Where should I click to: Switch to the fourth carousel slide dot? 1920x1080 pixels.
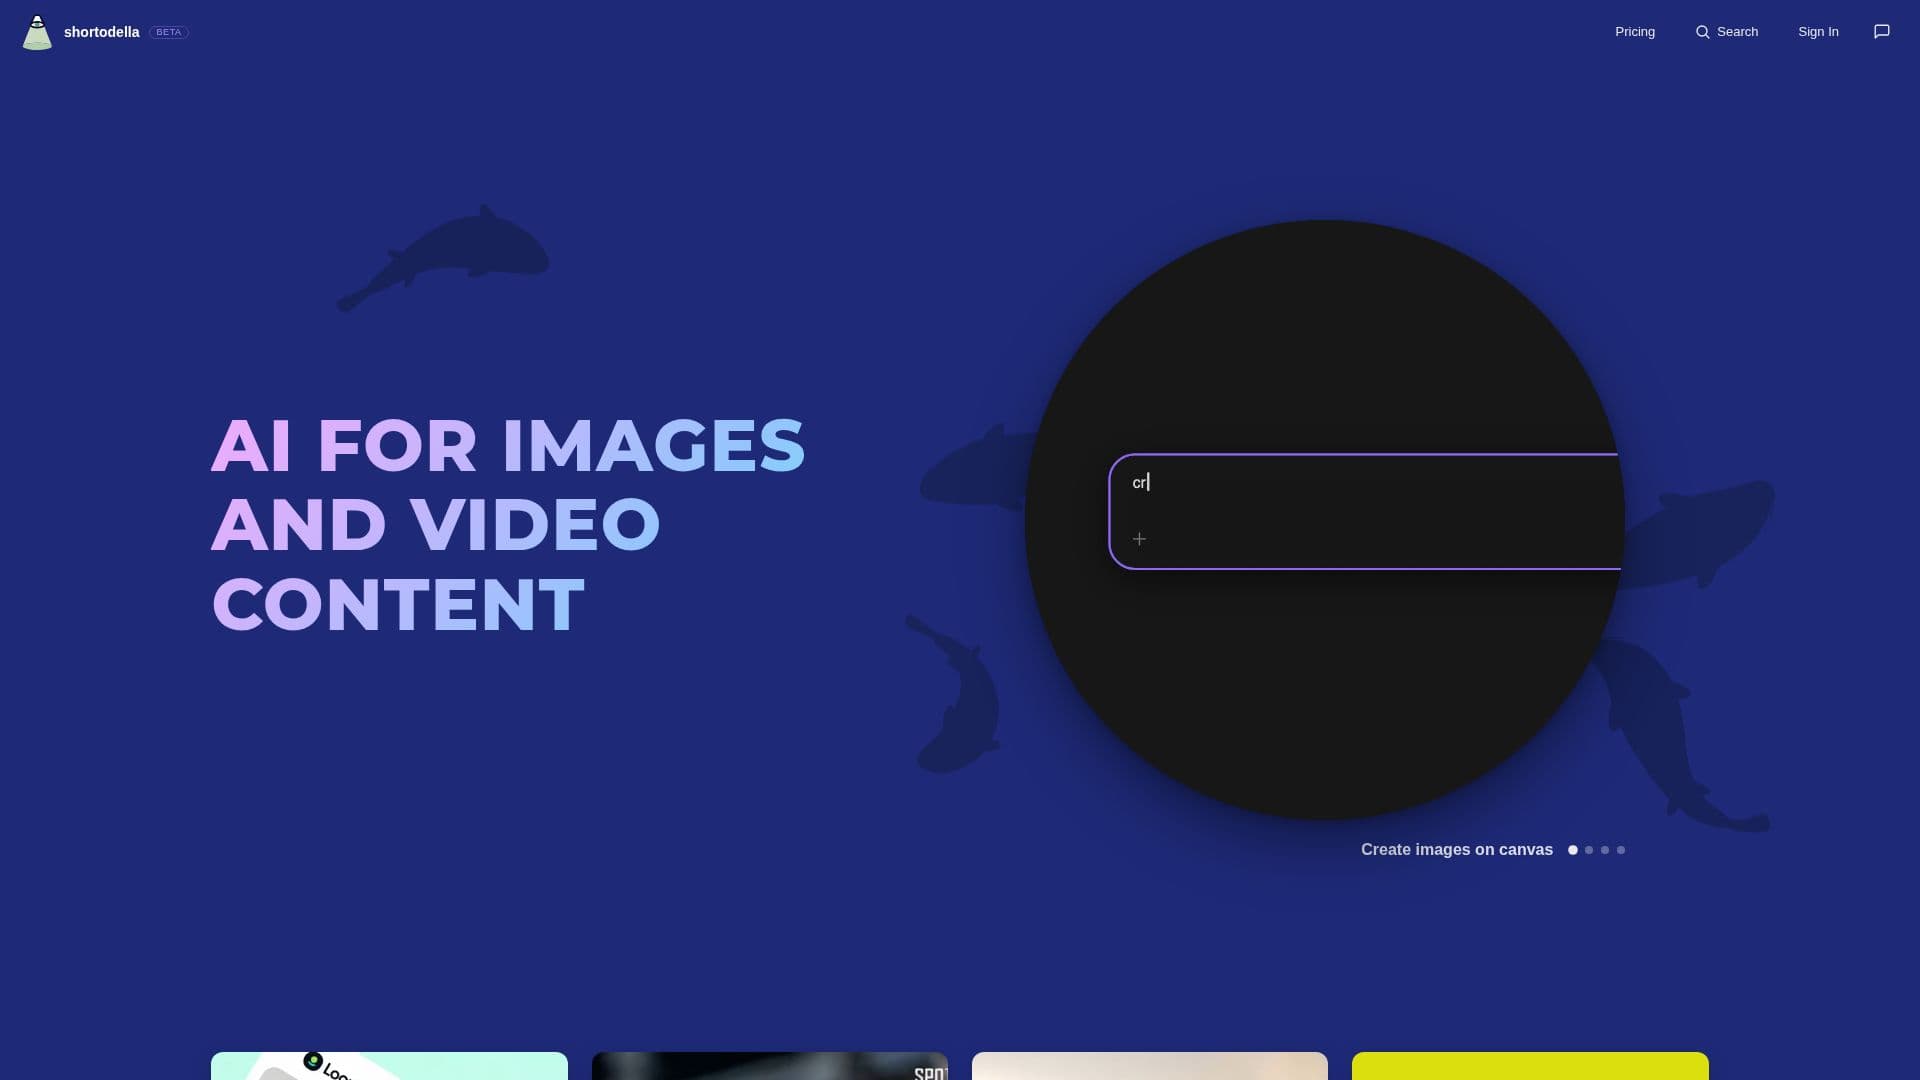1621,850
